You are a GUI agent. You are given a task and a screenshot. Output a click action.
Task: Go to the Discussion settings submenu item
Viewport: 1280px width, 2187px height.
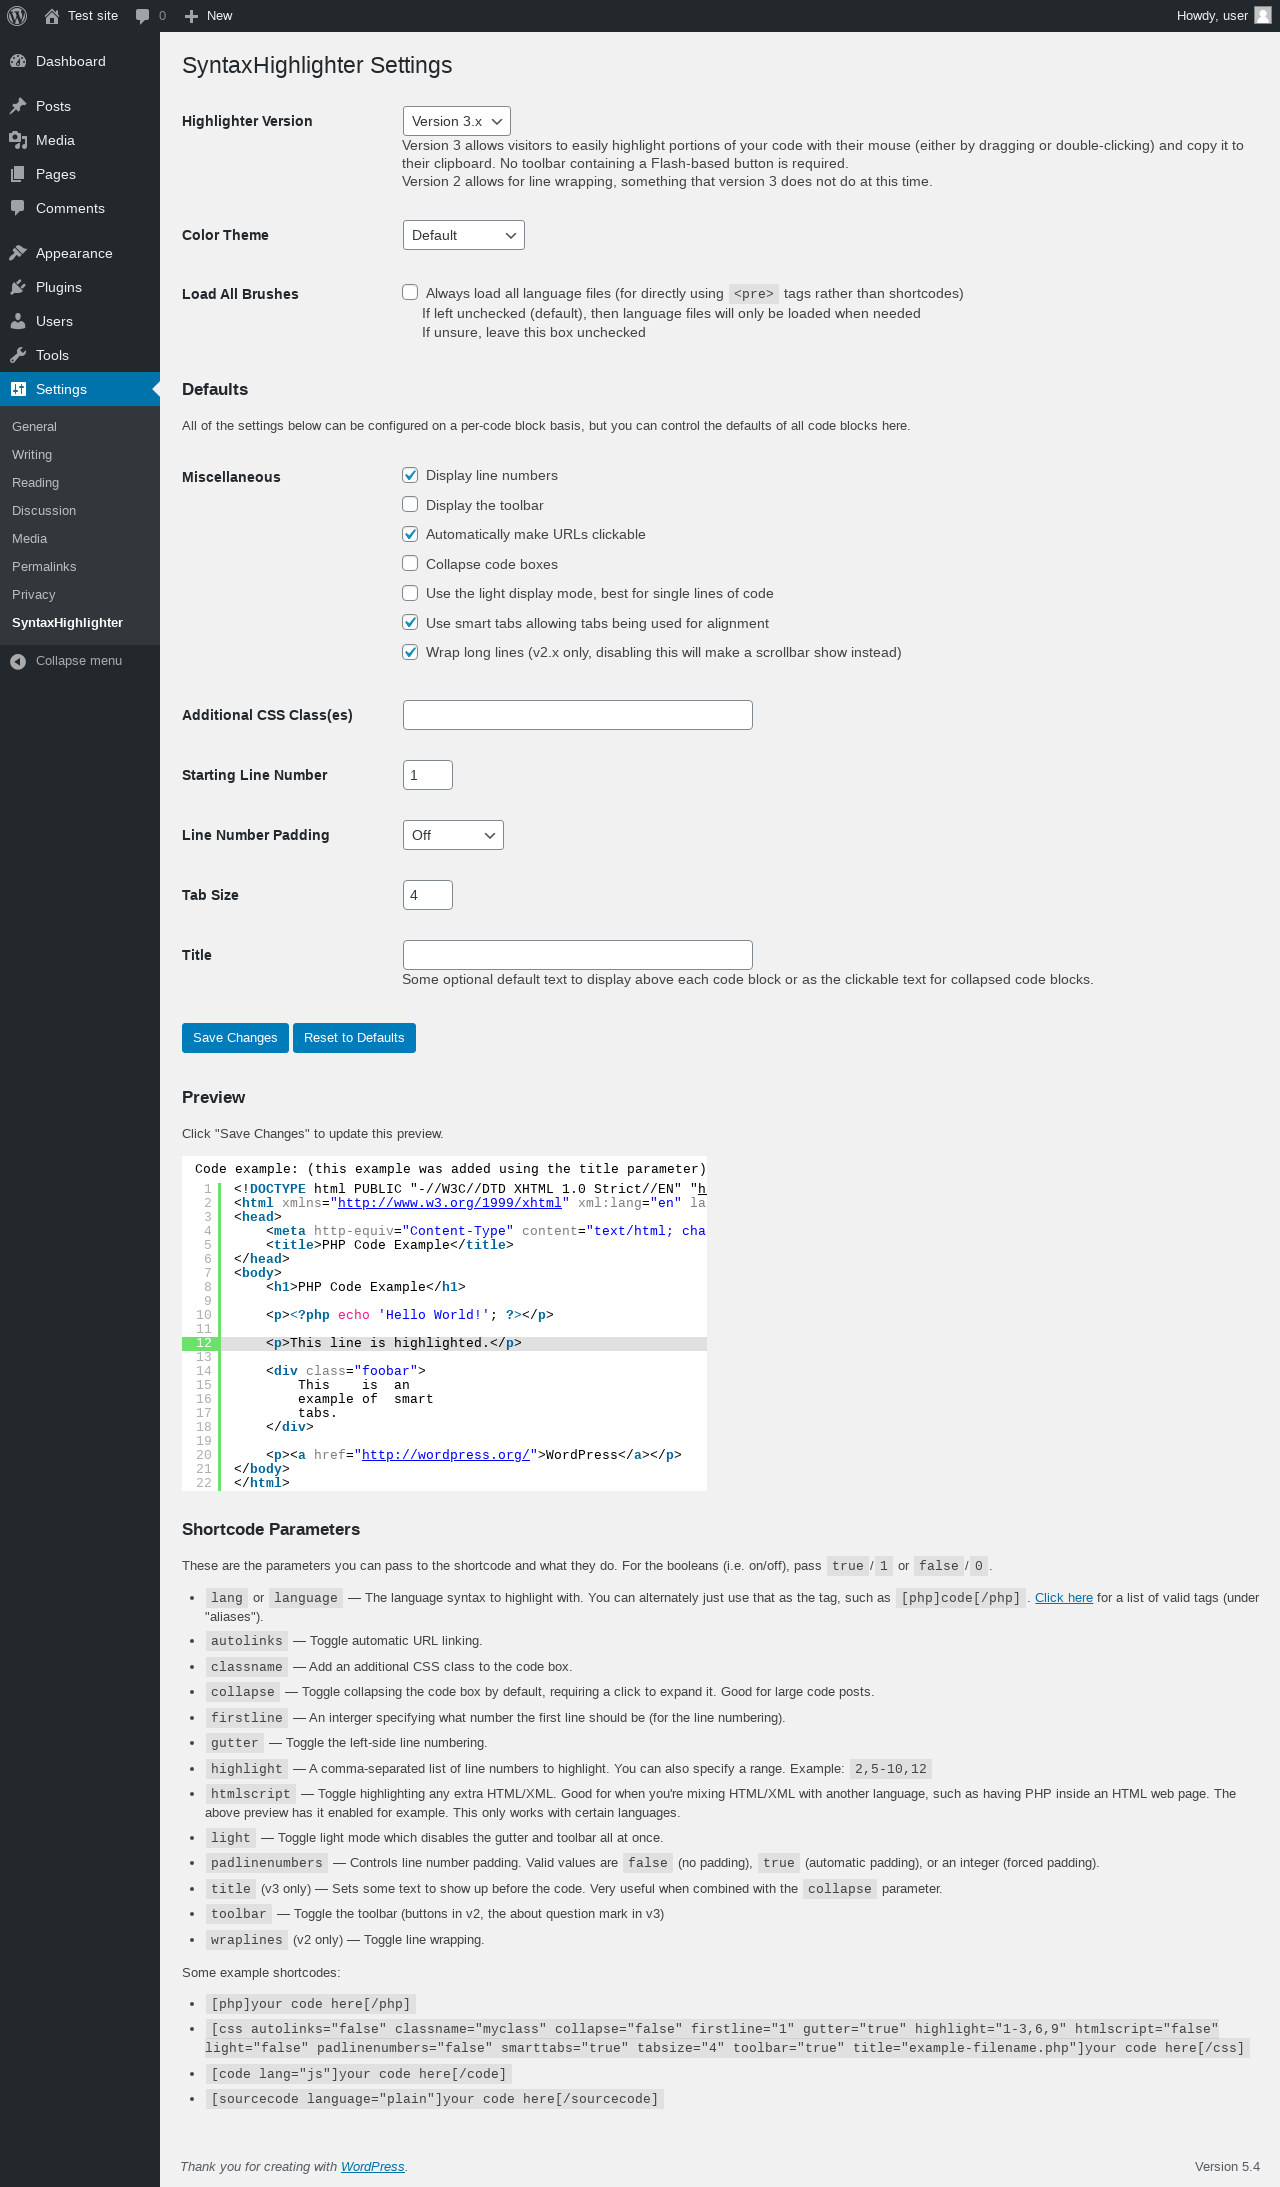tap(44, 511)
